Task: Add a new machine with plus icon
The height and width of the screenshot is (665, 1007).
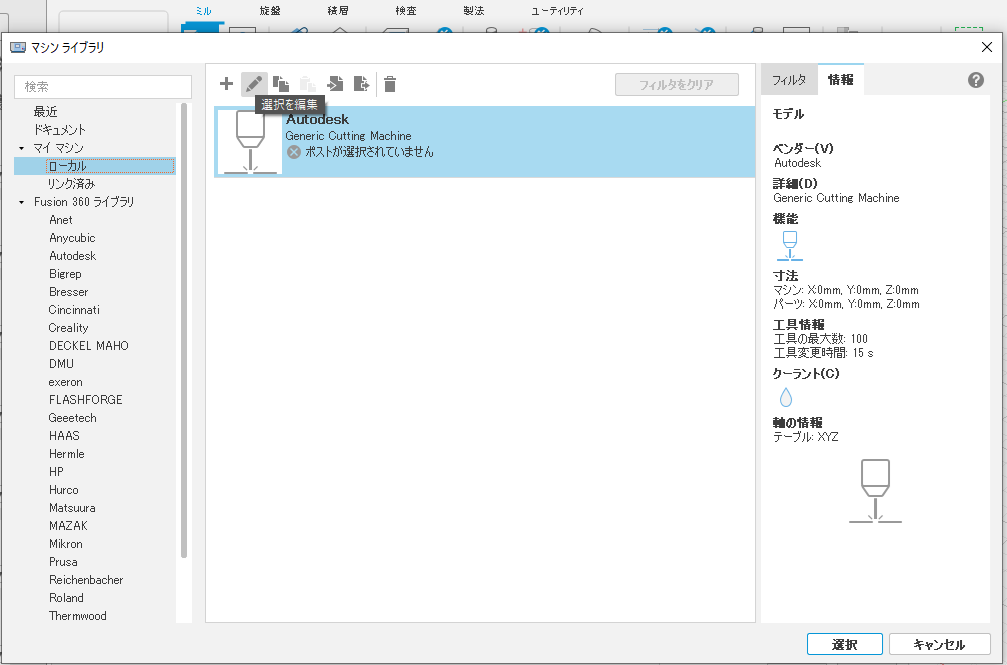Action: tap(226, 84)
